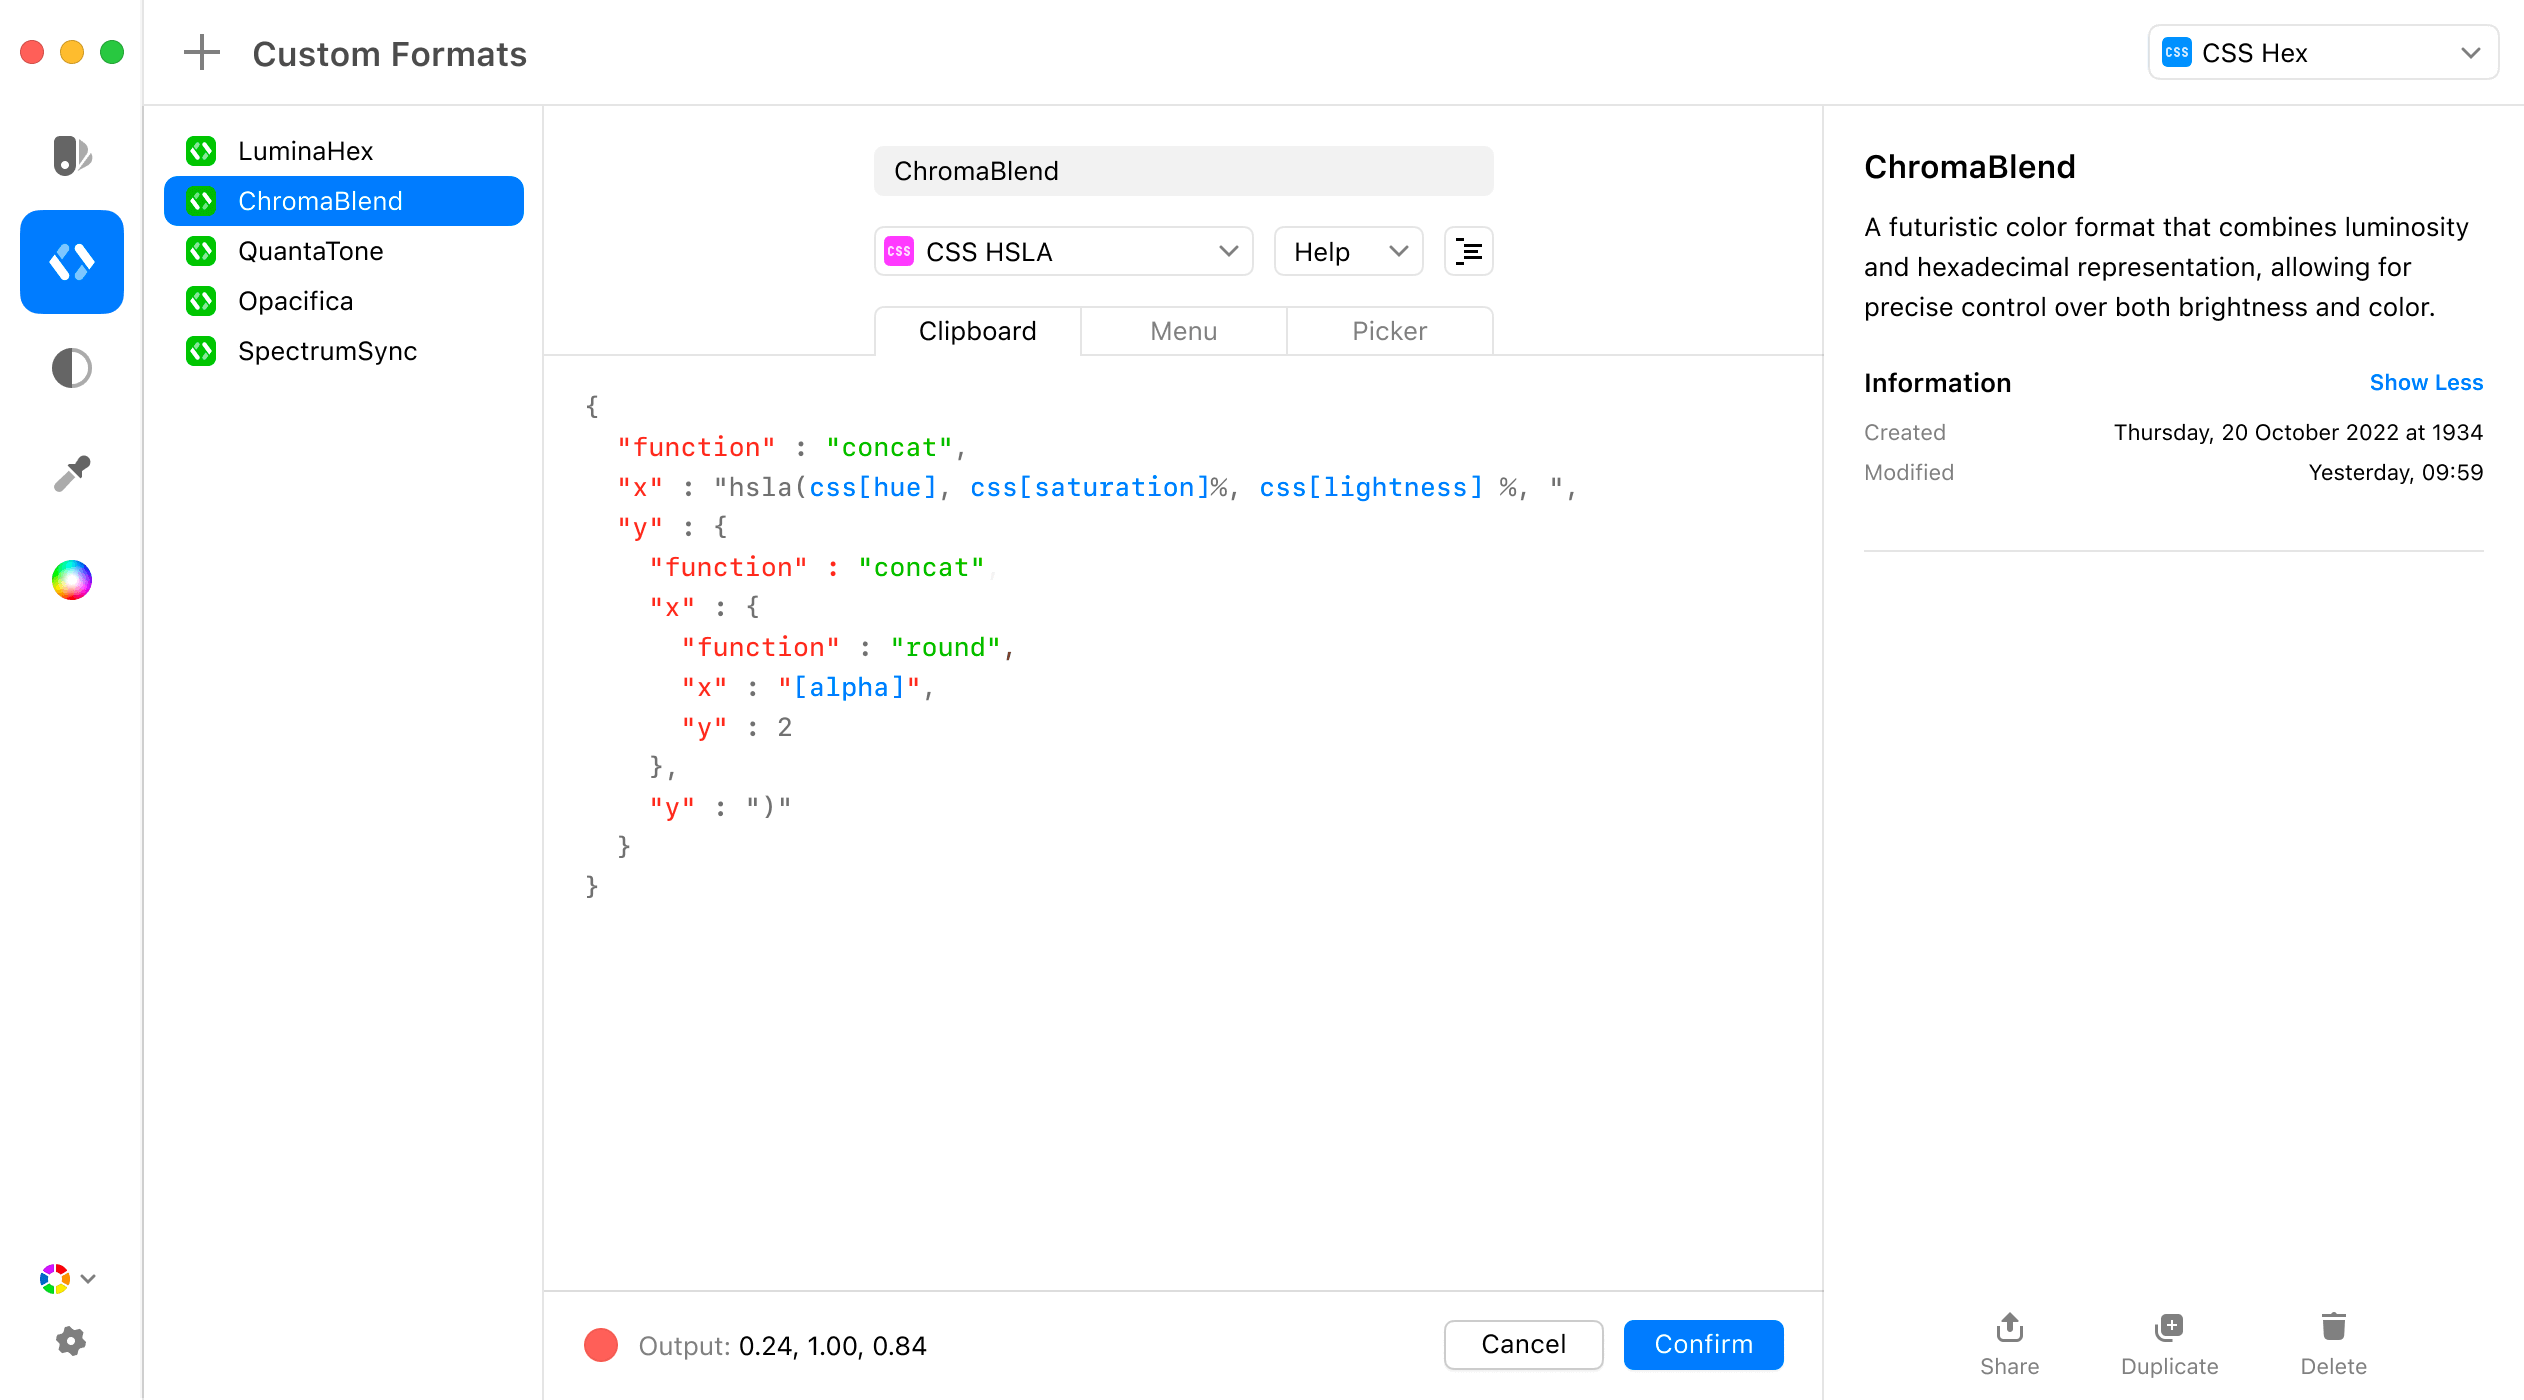Click the Show Less link
2524x1400 pixels.
pyautogui.click(x=2426, y=382)
